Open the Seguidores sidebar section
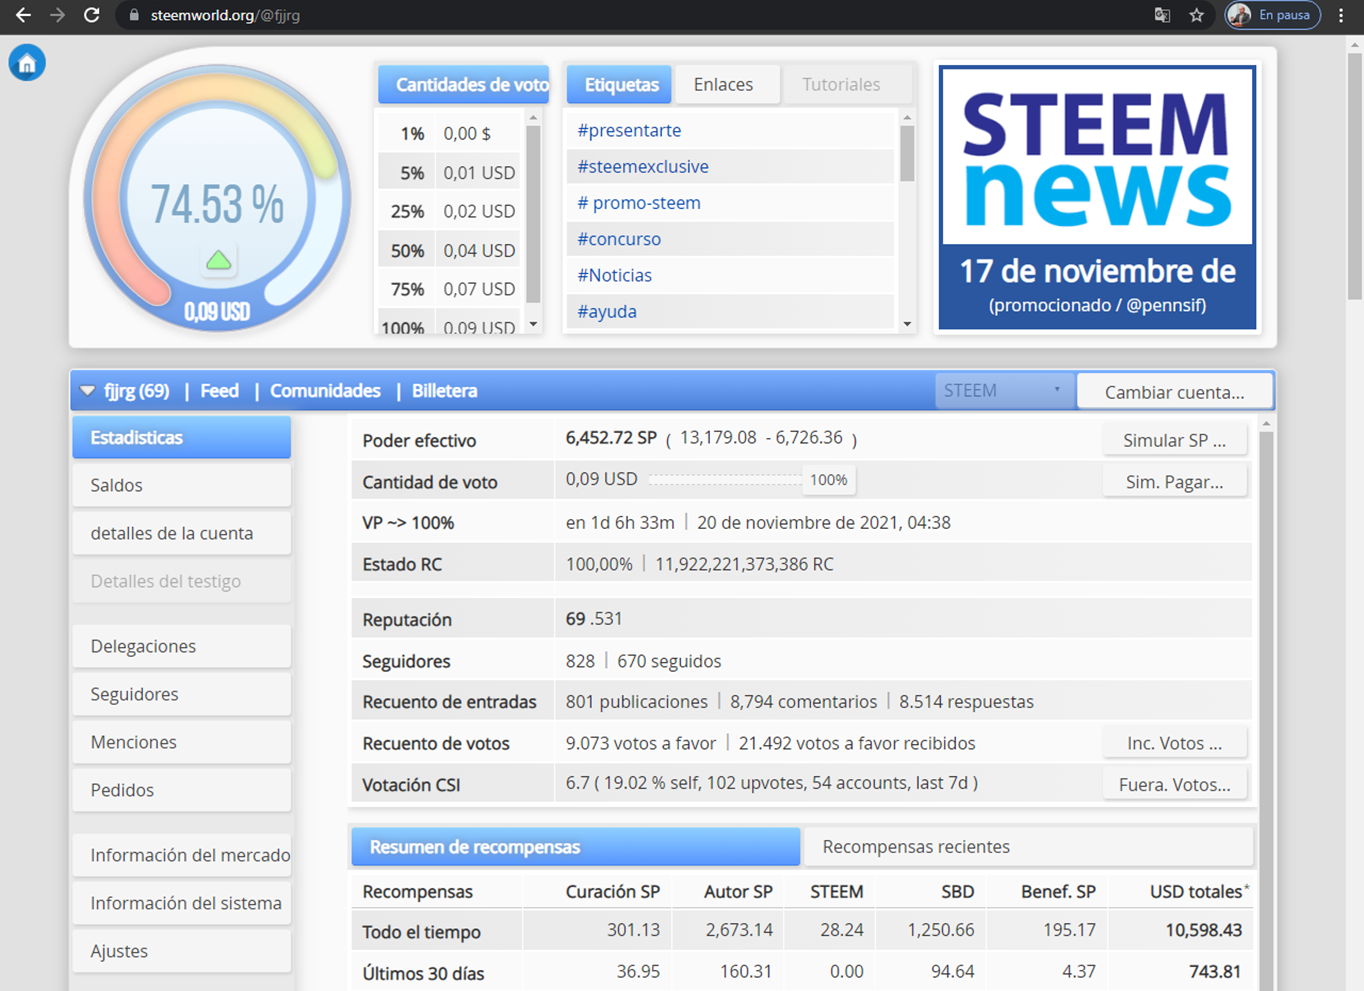 pyautogui.click(x=181, y=694)
